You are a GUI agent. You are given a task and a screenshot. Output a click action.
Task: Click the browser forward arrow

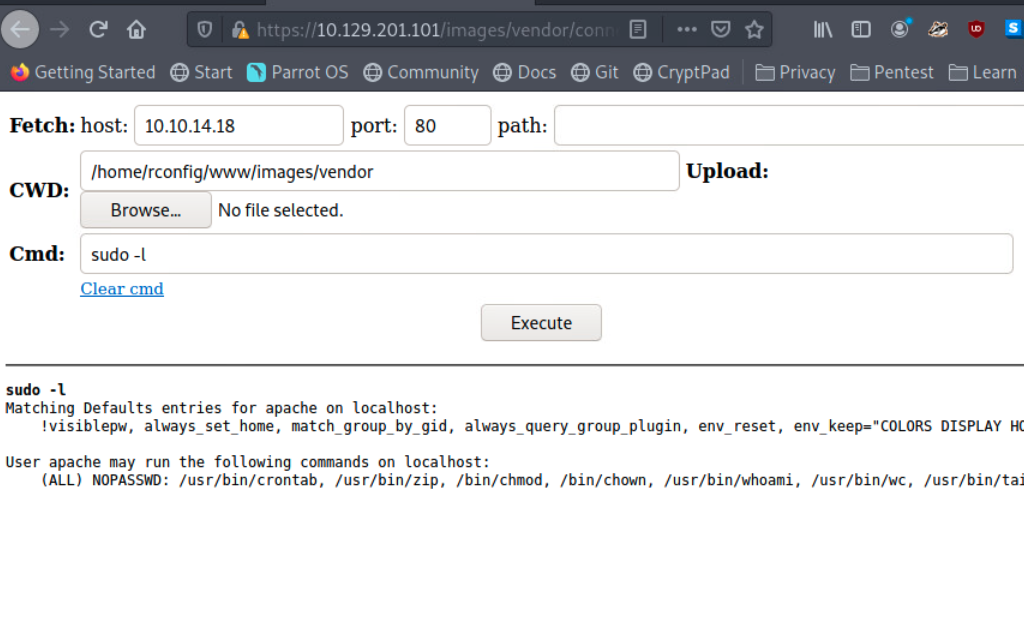pos(59,29)
